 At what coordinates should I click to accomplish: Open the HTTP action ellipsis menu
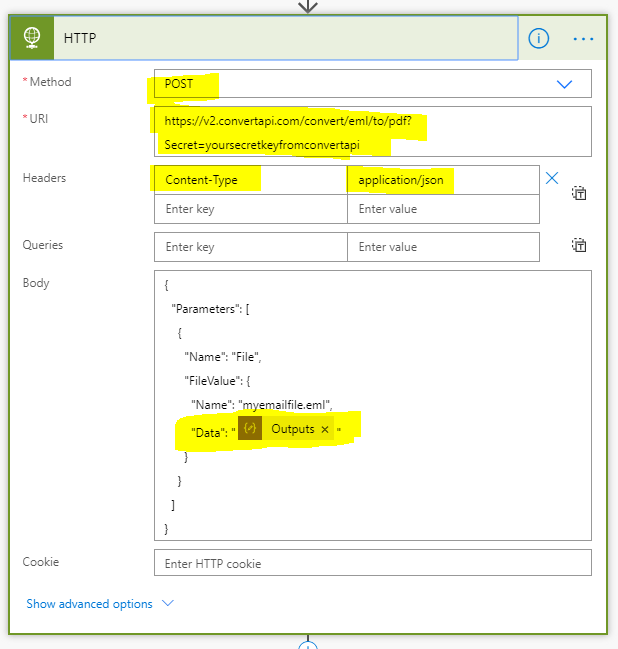click(x=584, y=39)
